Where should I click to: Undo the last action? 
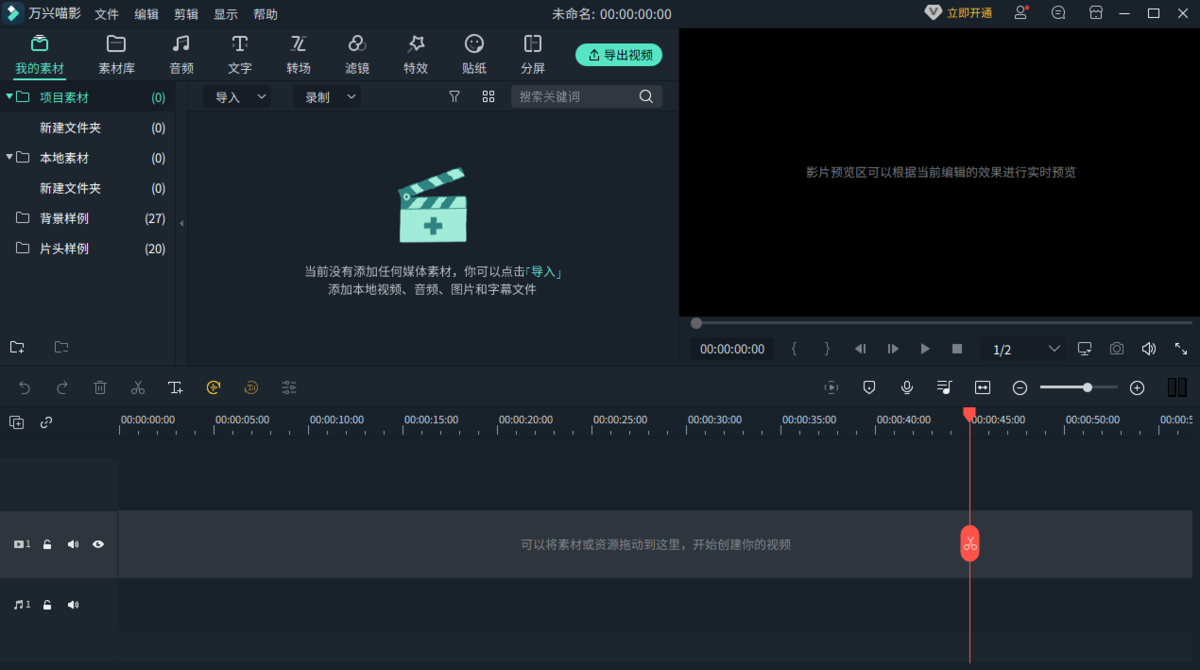click(24, 387)
